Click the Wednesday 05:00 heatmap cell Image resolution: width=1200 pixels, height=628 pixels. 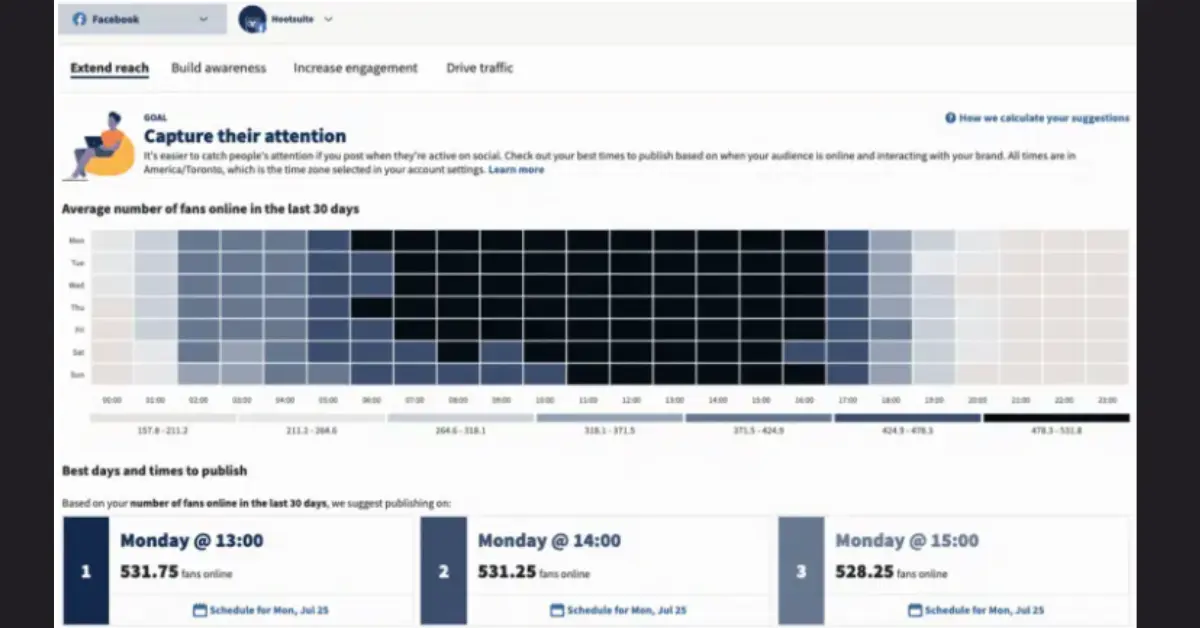(329, 285)
